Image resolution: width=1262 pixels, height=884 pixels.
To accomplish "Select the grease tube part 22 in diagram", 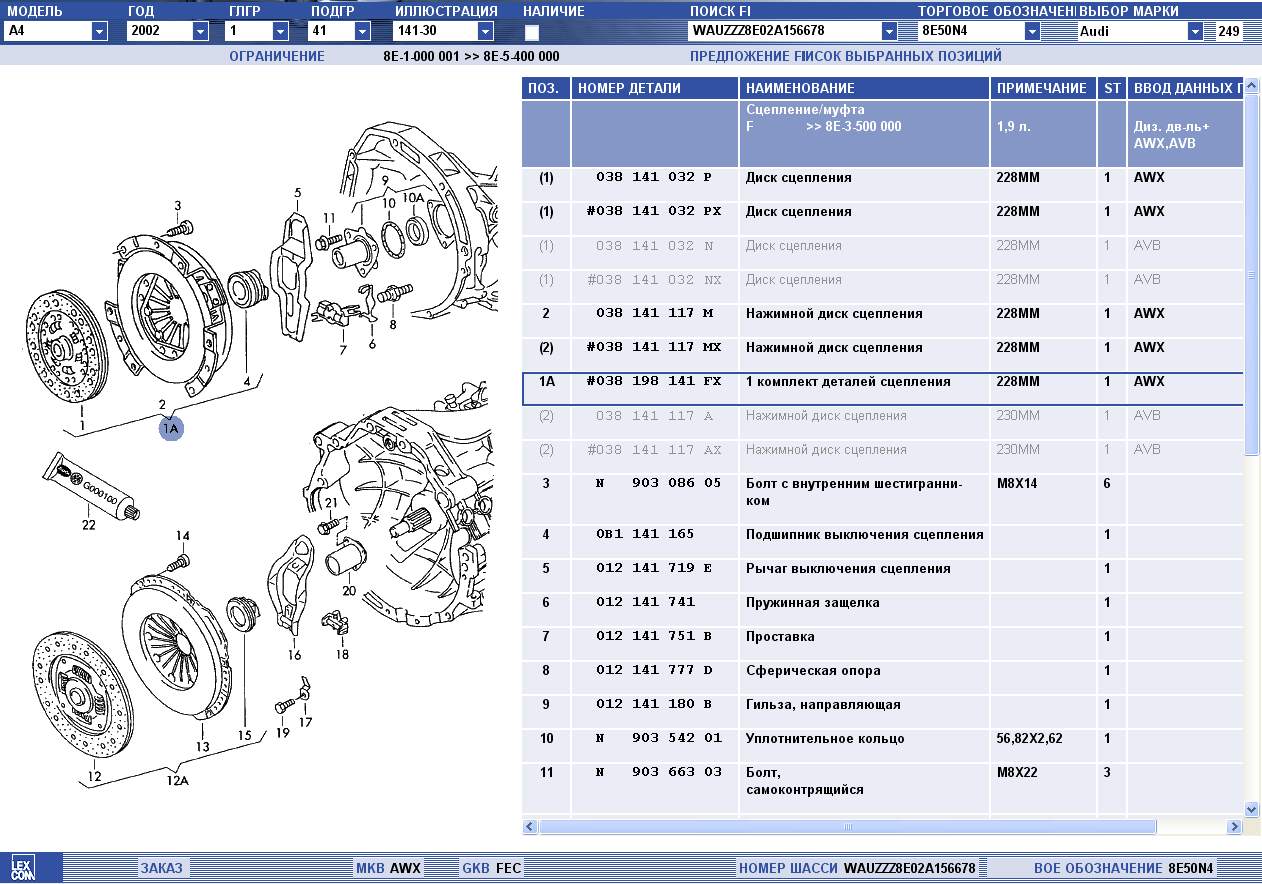I will (x=89, y=486).
